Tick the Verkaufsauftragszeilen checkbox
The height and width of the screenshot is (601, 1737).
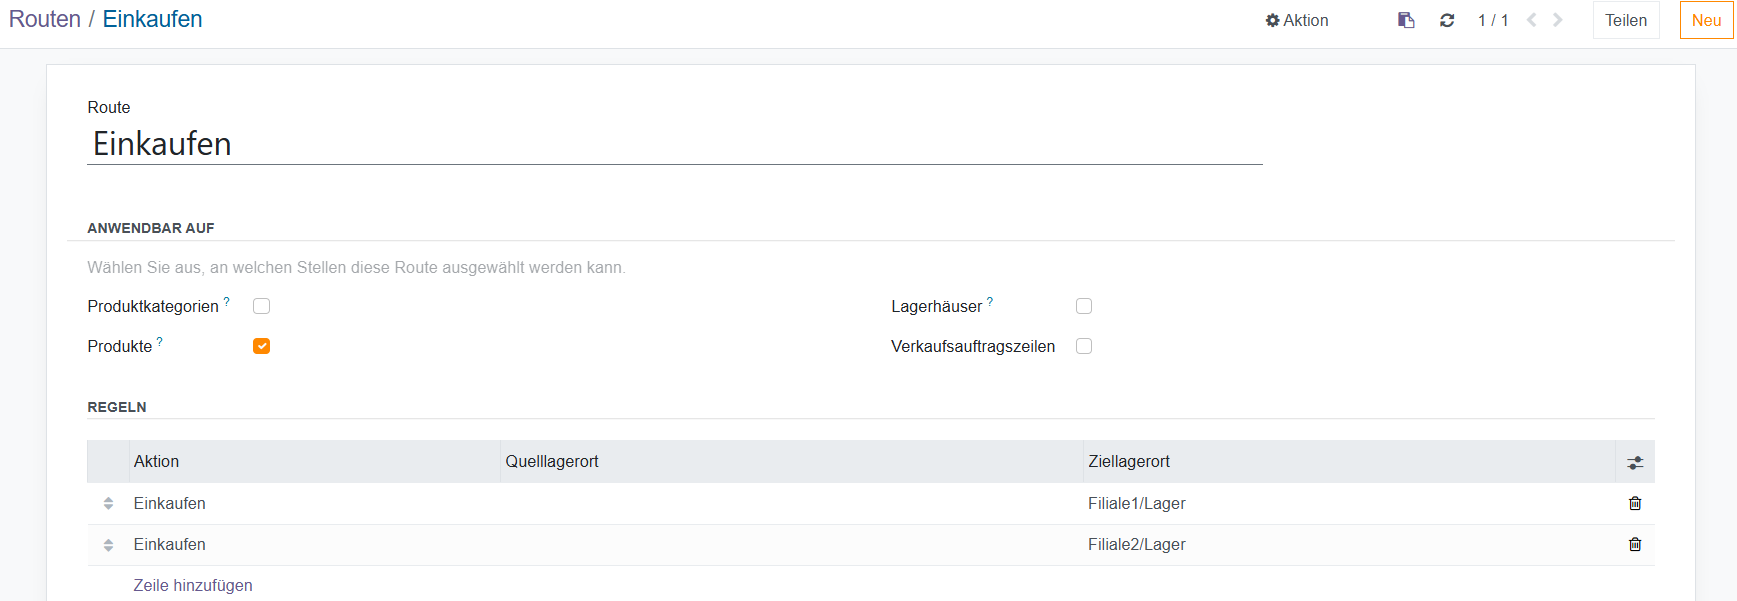(x=1084, y=346)
